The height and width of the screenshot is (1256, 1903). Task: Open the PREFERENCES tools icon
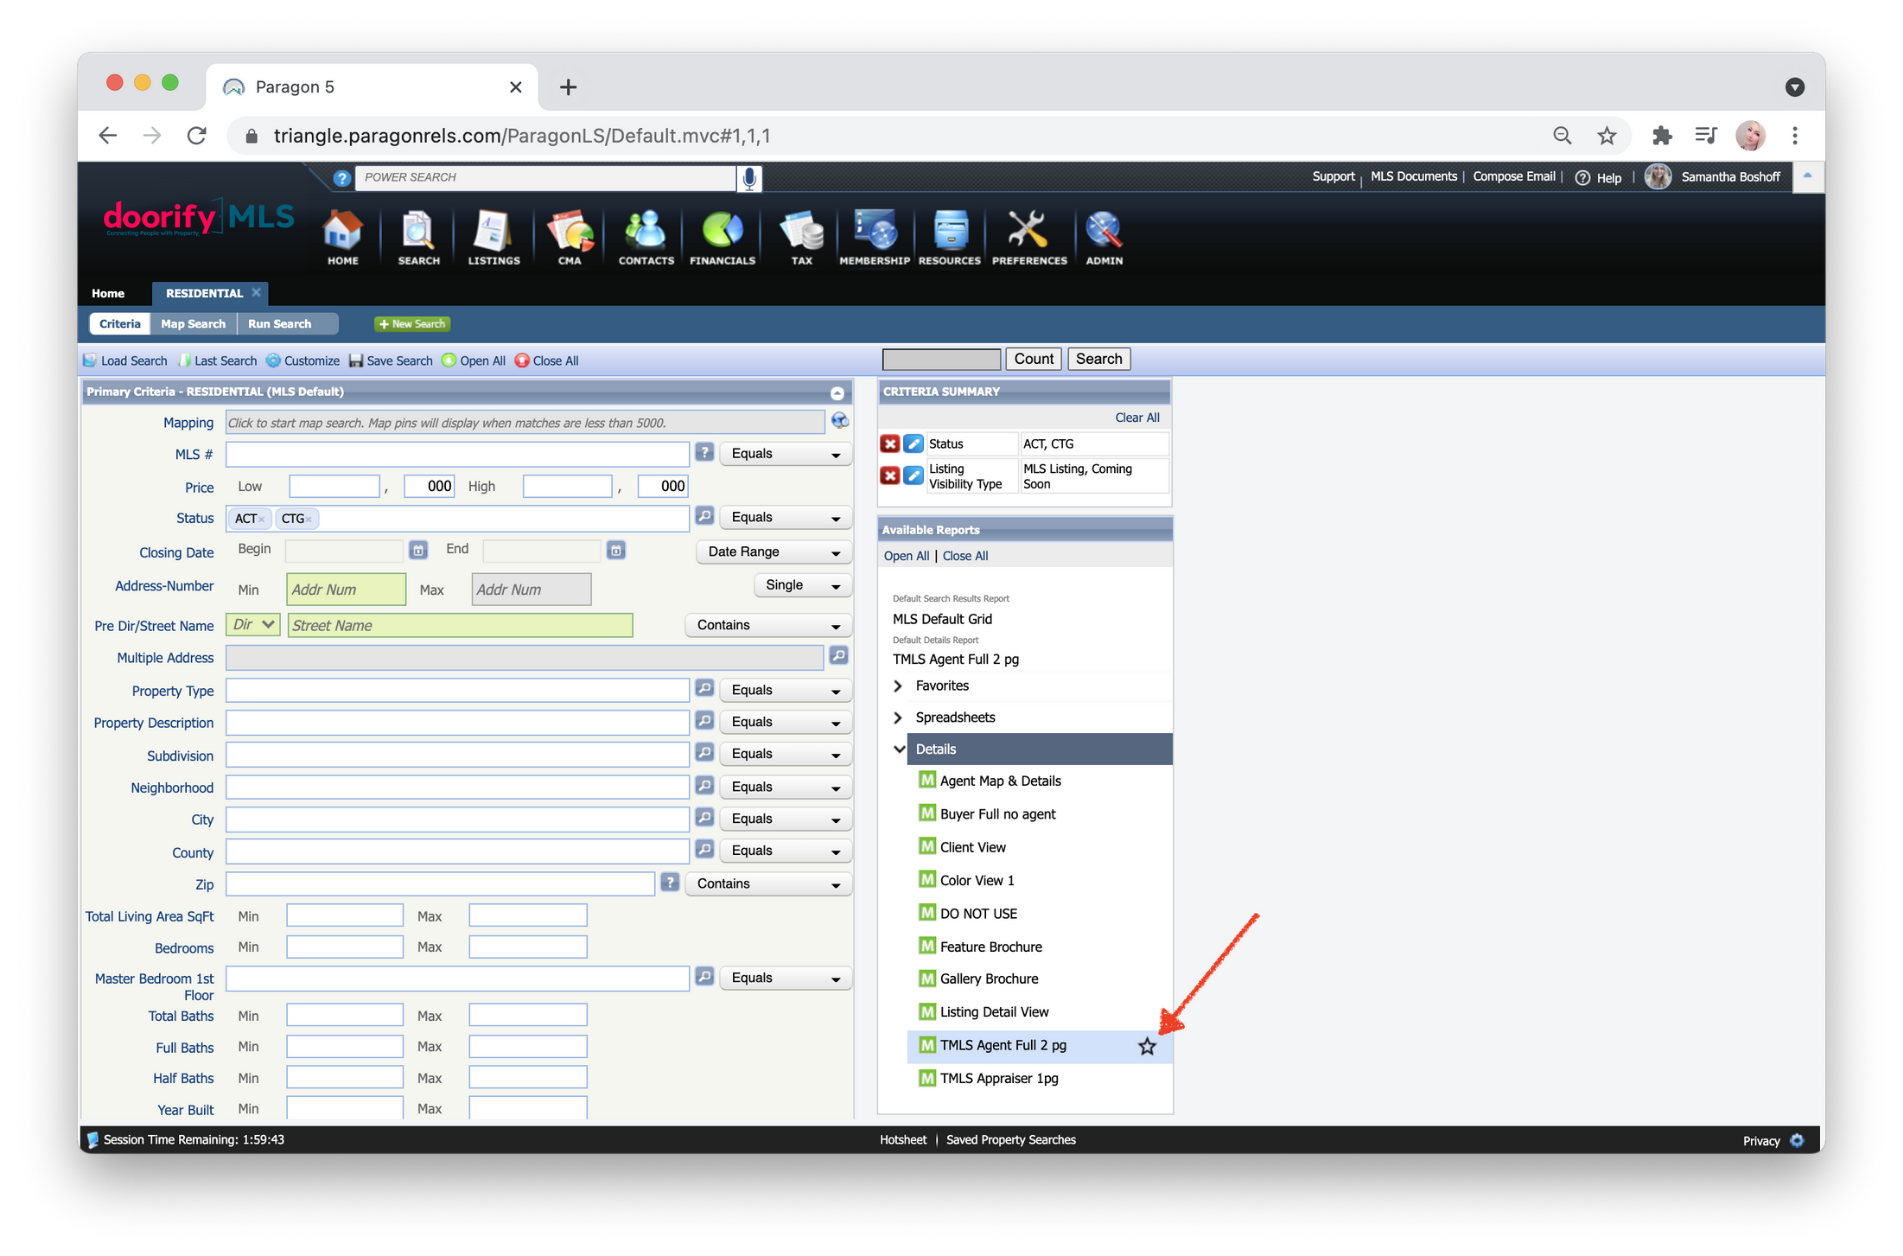tap(1029, 237)
